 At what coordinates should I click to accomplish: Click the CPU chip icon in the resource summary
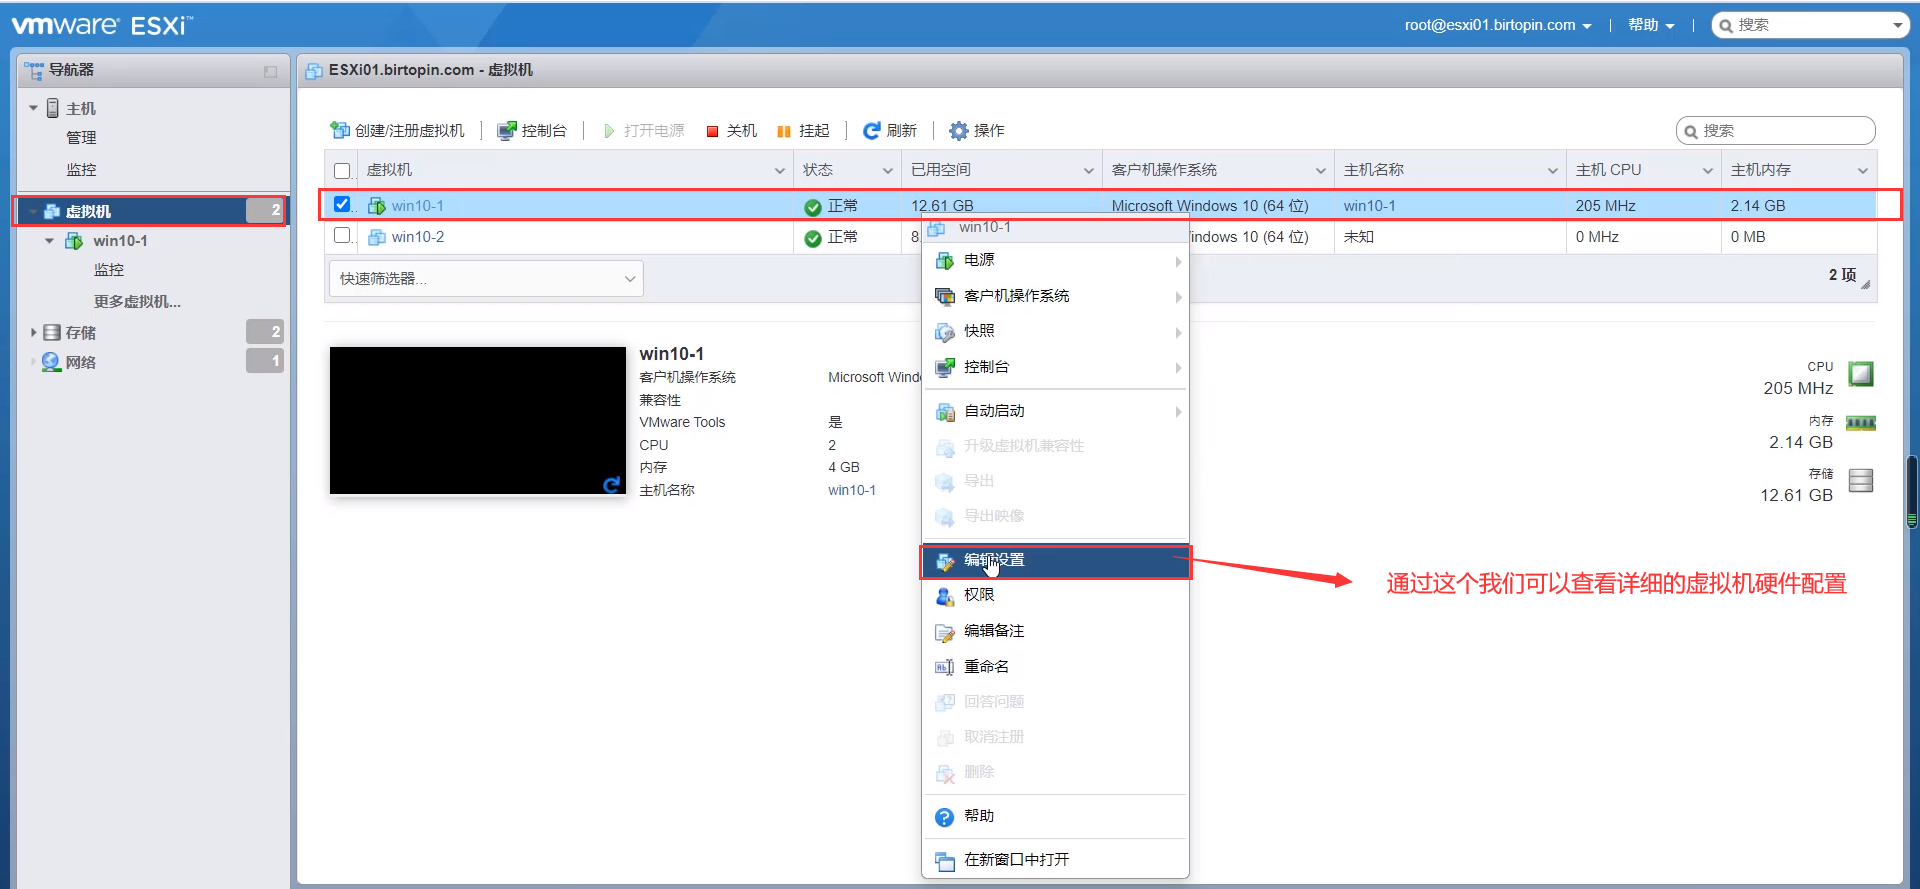coord(1861,374)
